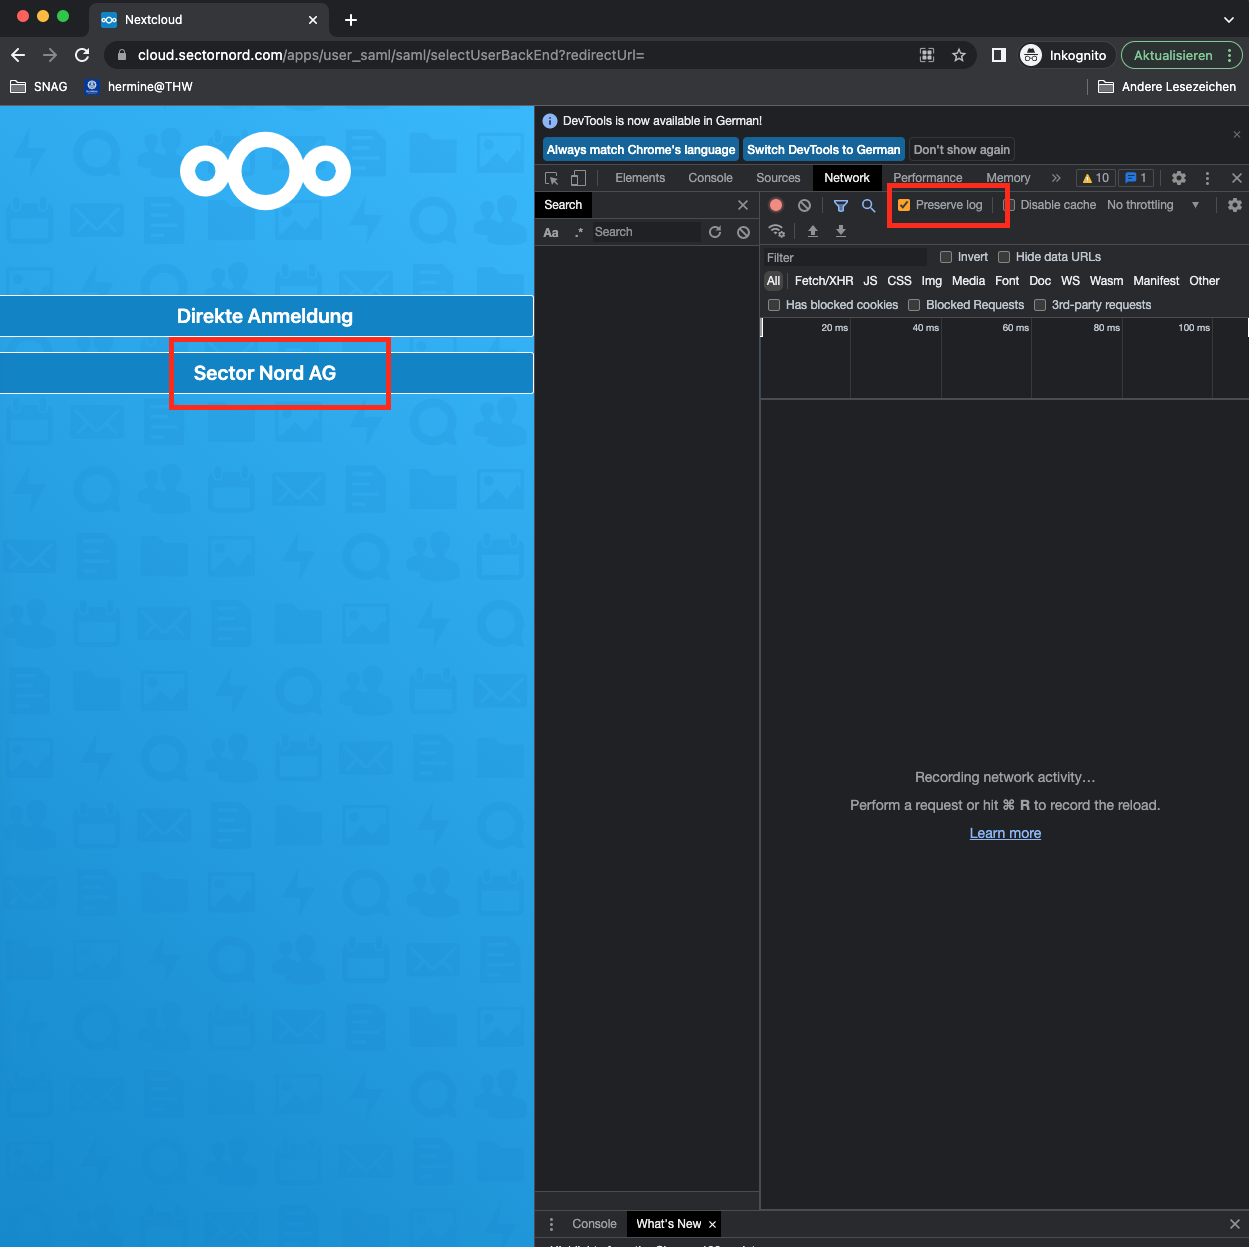The width and height of the screenshot is (1249, 1247).
Task: Click Don't show again button
Action: 962,150
